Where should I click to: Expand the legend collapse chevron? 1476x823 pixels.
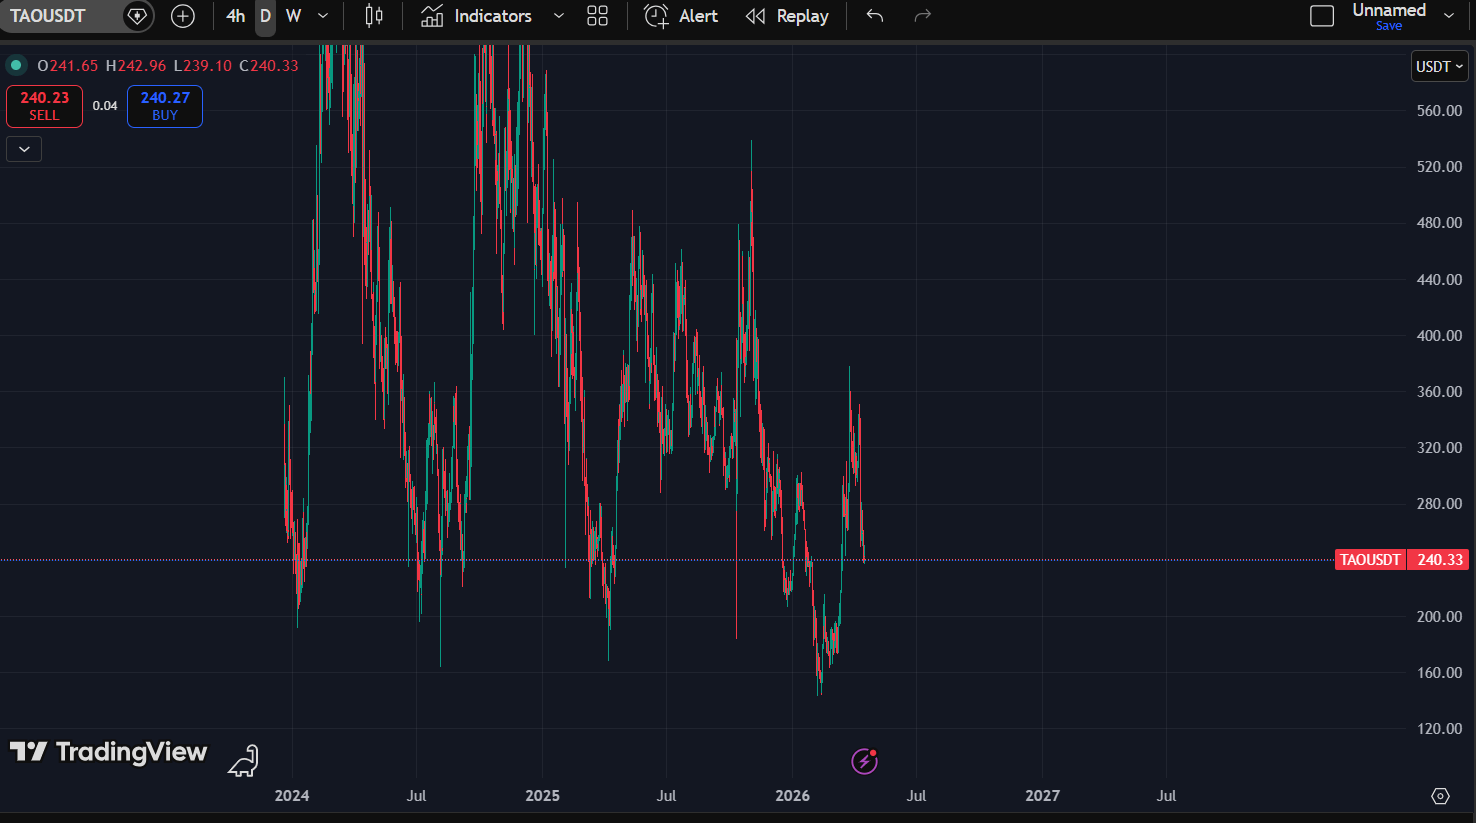[x=24, y=149]
